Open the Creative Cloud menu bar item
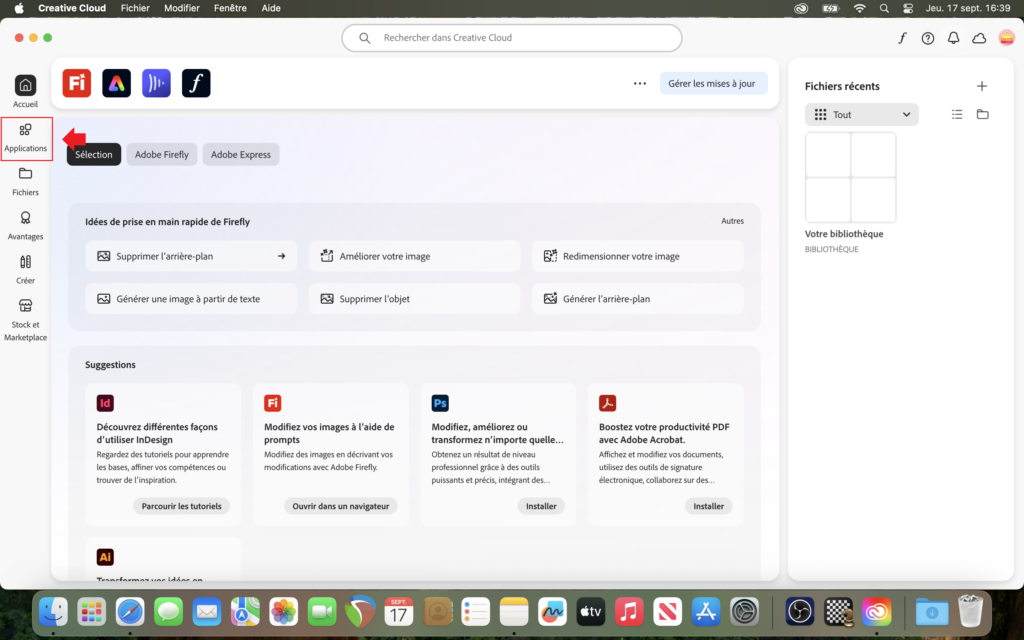This screenshot has height=640, width=1024. 72,8
